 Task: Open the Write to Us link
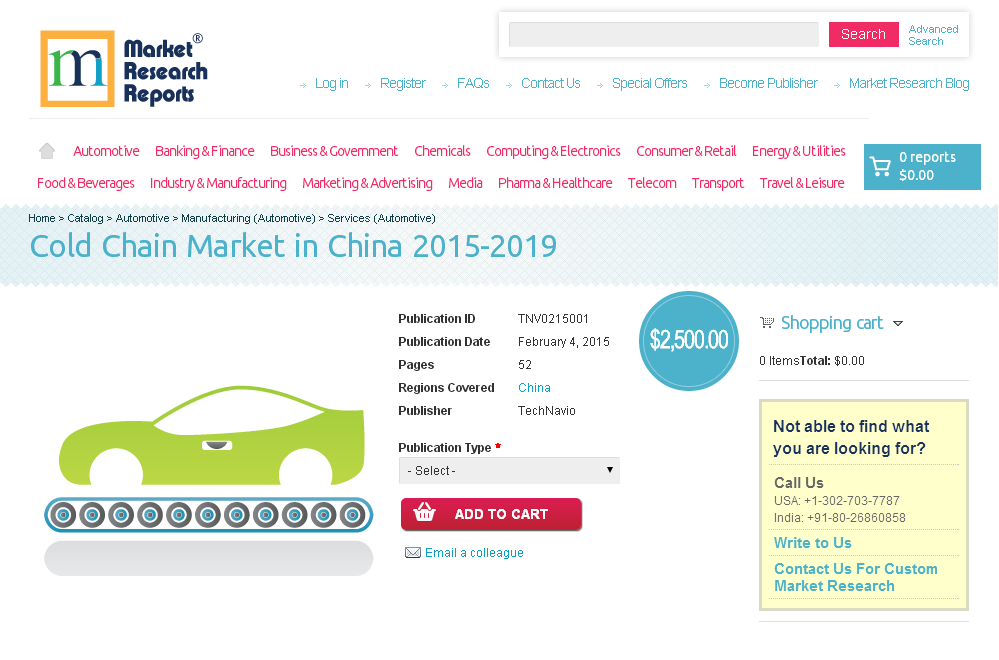pos(812,543)
